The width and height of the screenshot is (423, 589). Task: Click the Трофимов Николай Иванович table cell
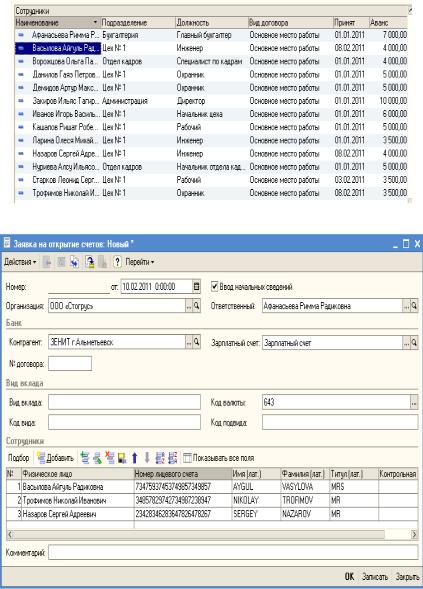[x=78, y=500]
